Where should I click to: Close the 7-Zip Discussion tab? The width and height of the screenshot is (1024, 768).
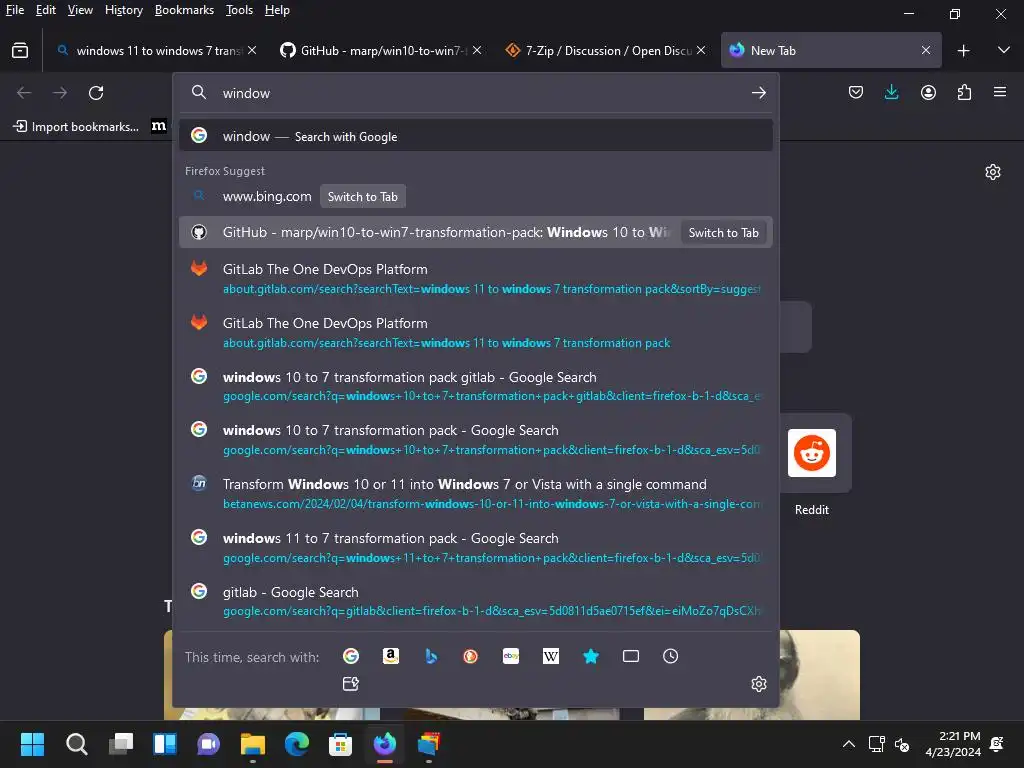[701, 50]
